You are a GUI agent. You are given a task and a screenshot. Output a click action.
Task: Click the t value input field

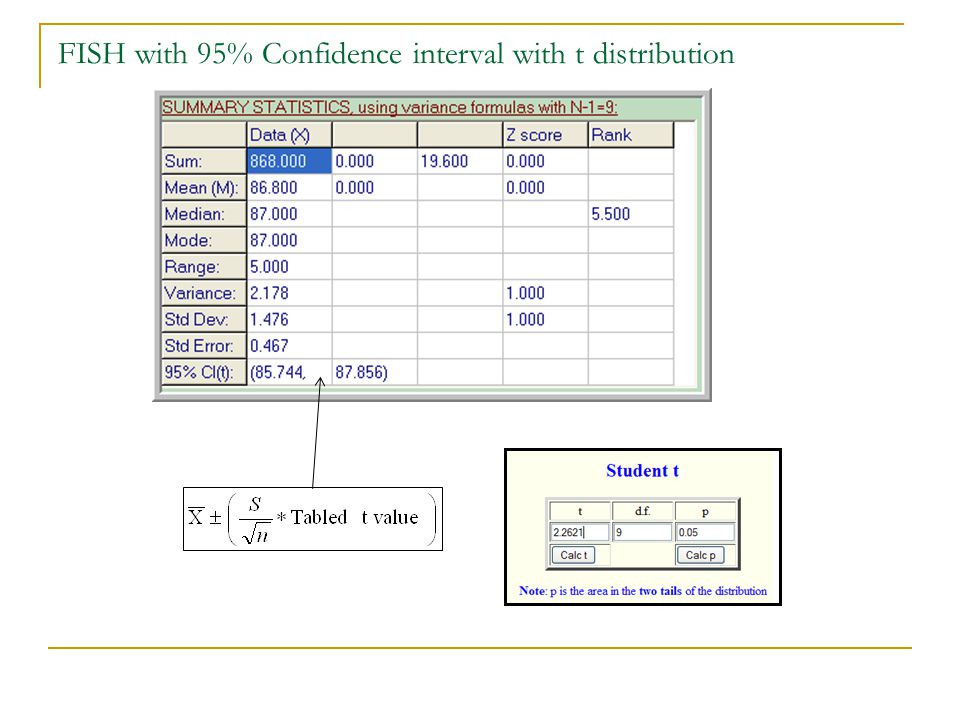(579, 532)
